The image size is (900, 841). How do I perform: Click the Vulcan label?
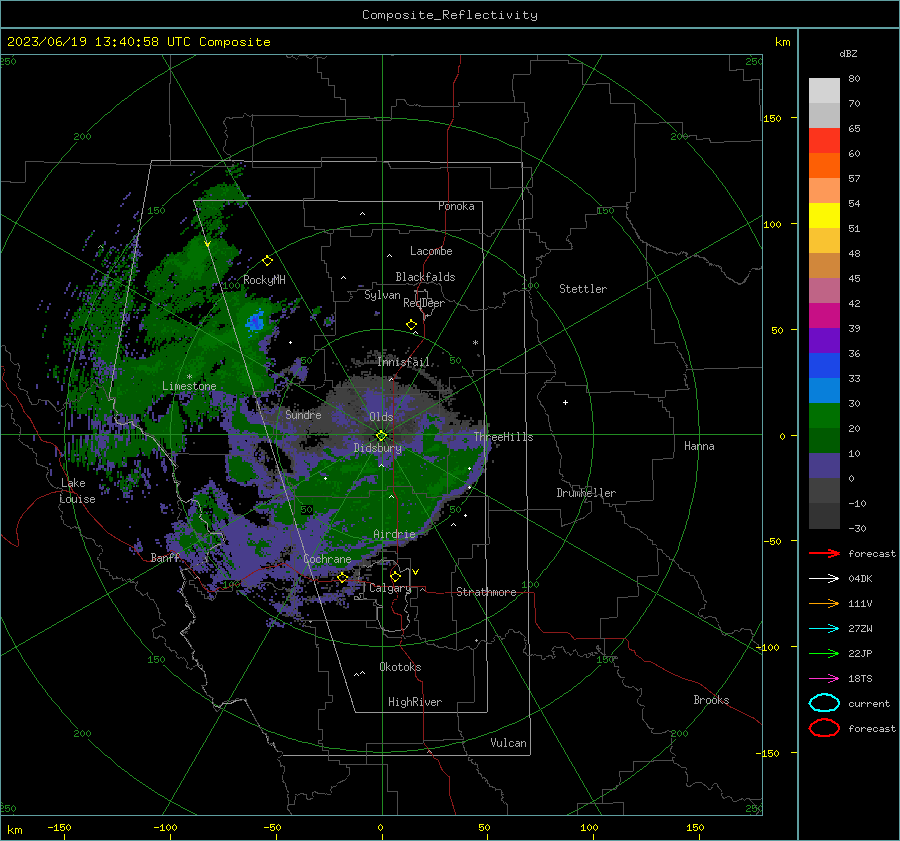tap(508, 743)
